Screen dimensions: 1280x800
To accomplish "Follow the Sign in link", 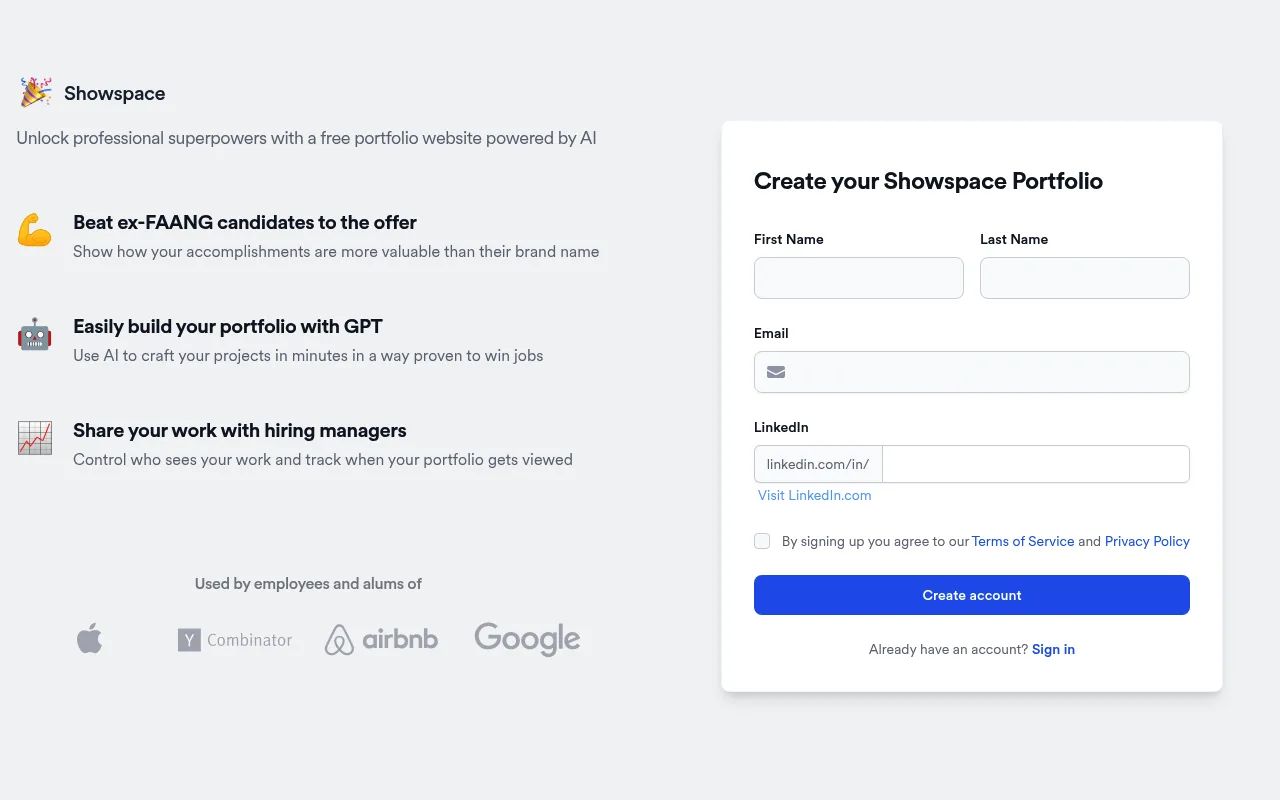I will pos(1053,649).
